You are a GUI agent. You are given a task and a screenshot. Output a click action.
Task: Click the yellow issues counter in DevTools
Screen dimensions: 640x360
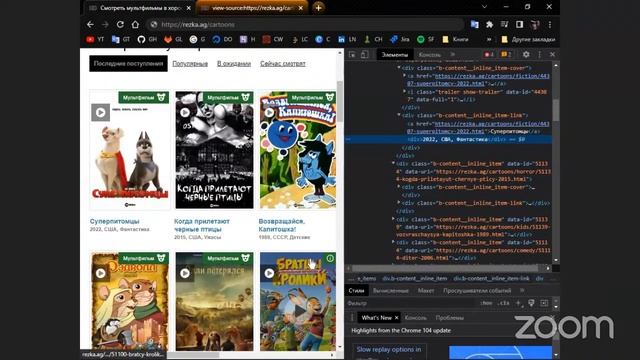506,54
